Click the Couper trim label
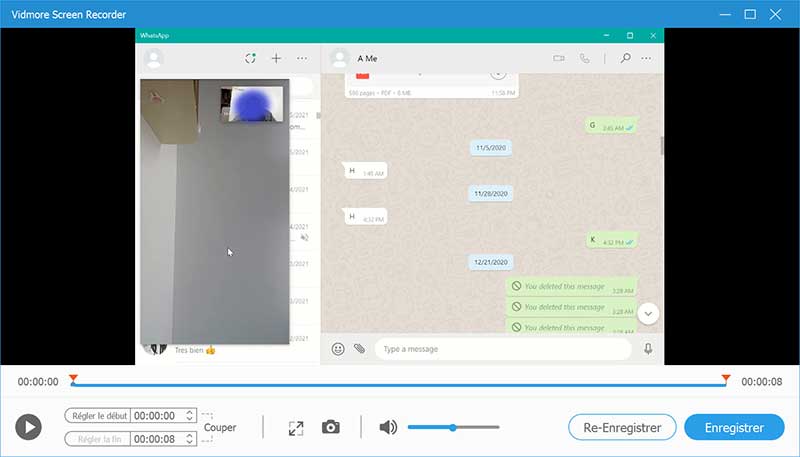This screenshot has width=800, height=457. [x=220, y=427]
